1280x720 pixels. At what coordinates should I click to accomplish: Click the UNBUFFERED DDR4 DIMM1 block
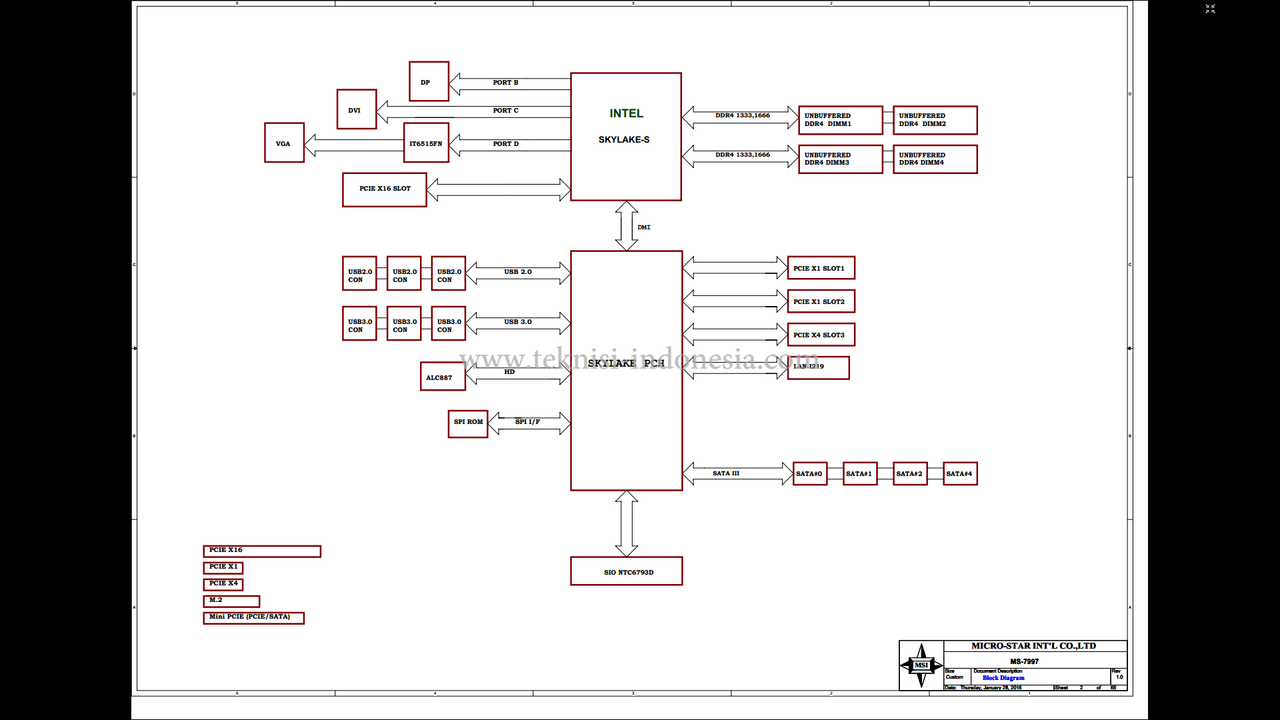841,120
